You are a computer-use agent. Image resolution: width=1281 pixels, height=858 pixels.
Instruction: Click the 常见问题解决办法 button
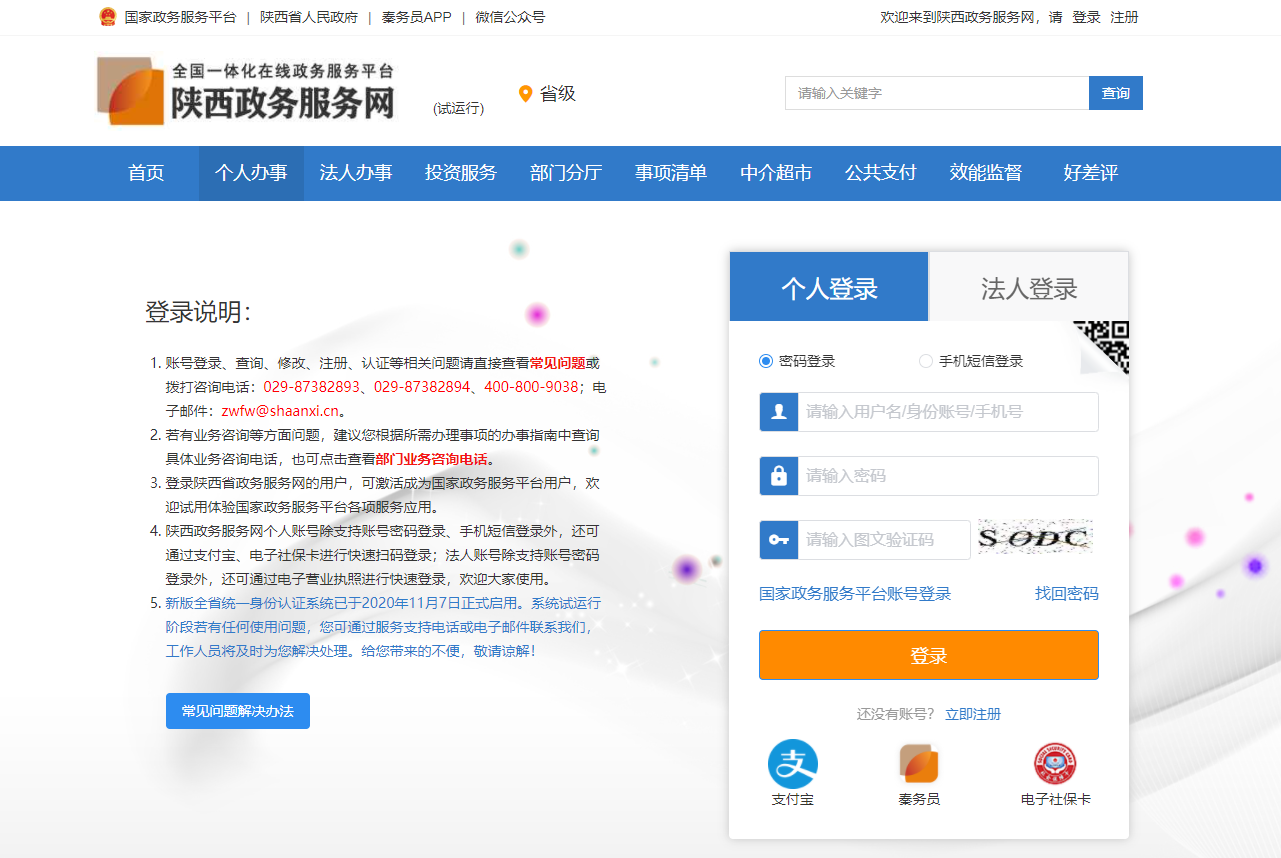tap(238, 711)
